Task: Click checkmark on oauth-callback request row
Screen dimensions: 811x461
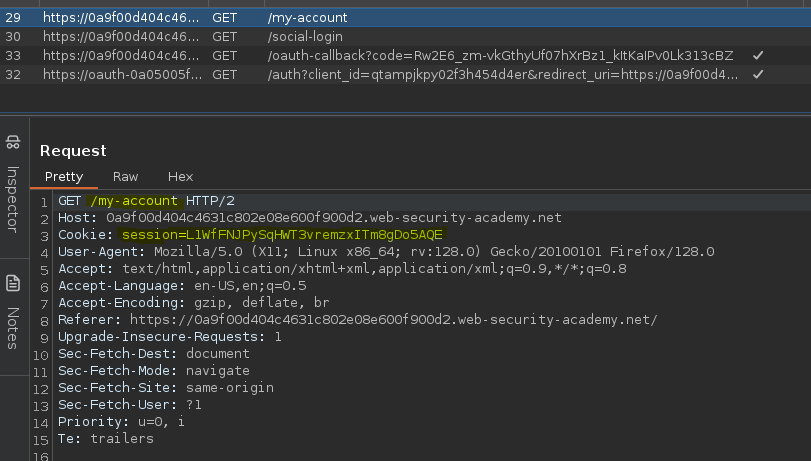Action: coord(758,55)
